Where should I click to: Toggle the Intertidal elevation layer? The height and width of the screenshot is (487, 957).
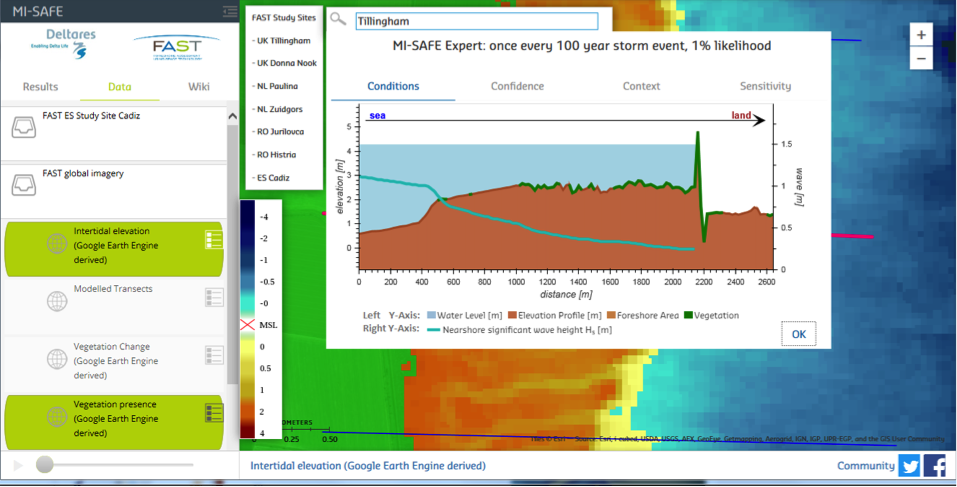[x=114, y=249]
